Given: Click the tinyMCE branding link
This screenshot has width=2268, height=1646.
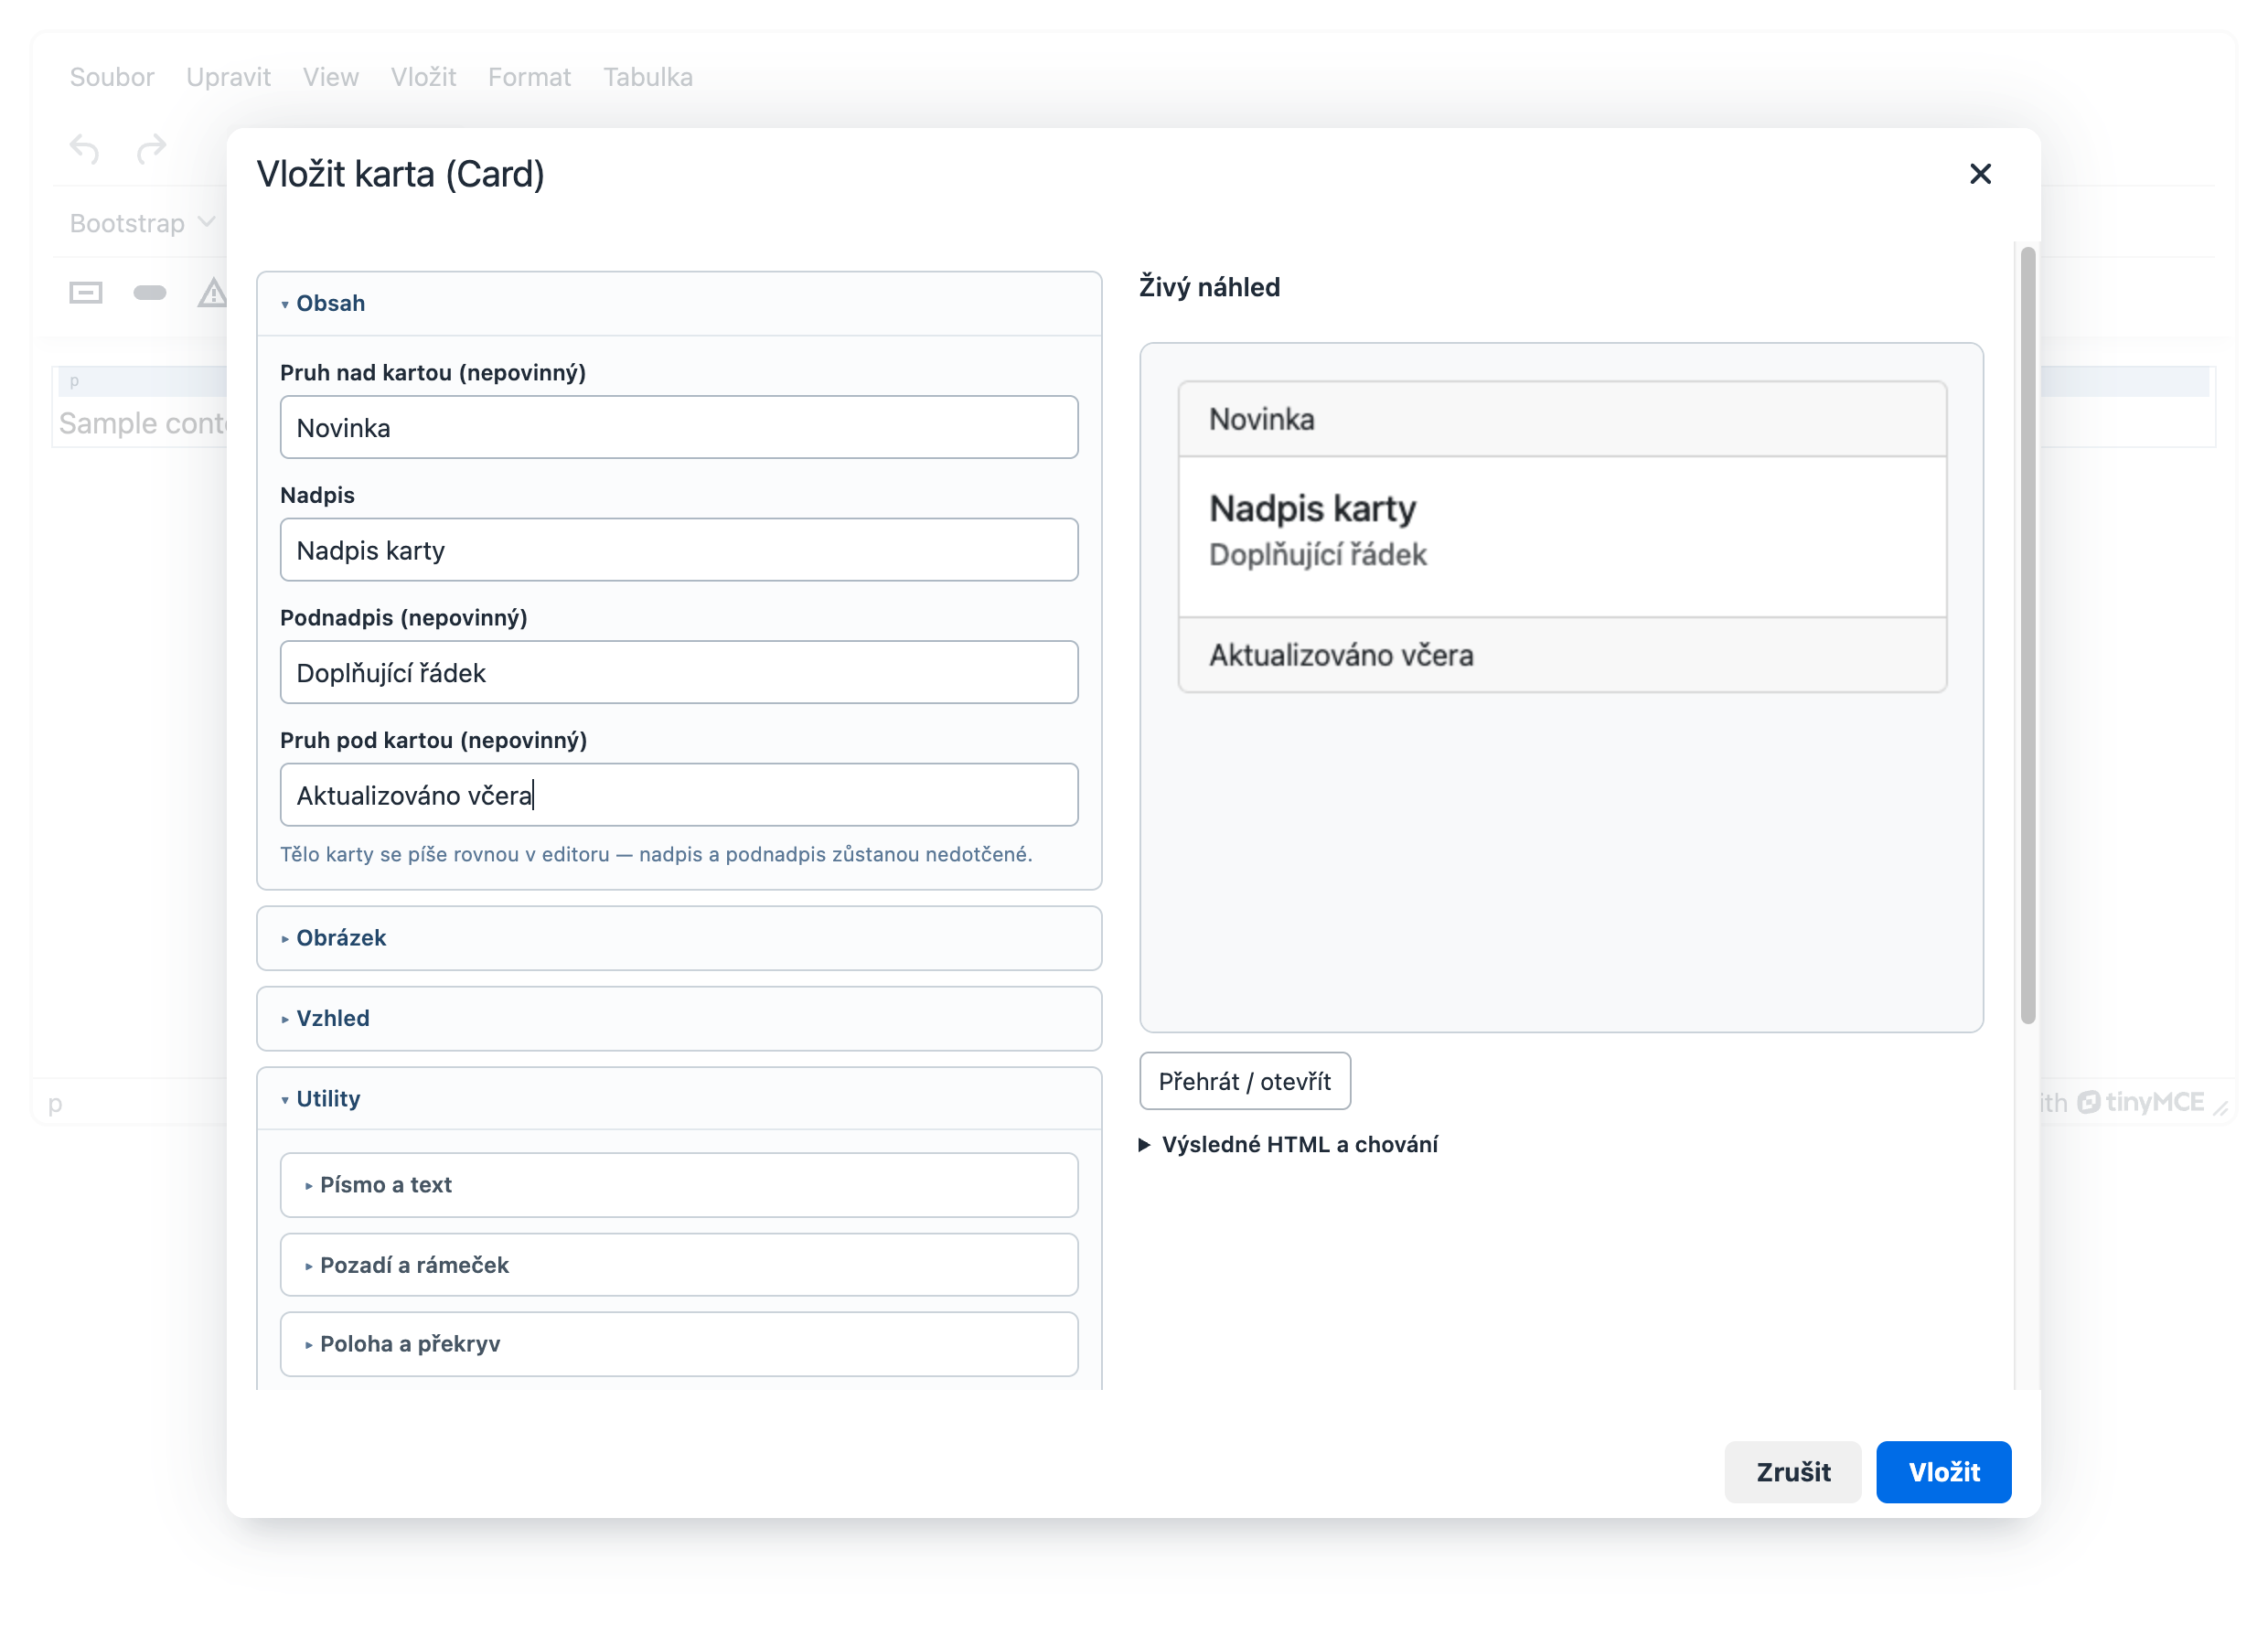Looking at the screenshot, I should pyautogui.click(x=2141, y=1102).
